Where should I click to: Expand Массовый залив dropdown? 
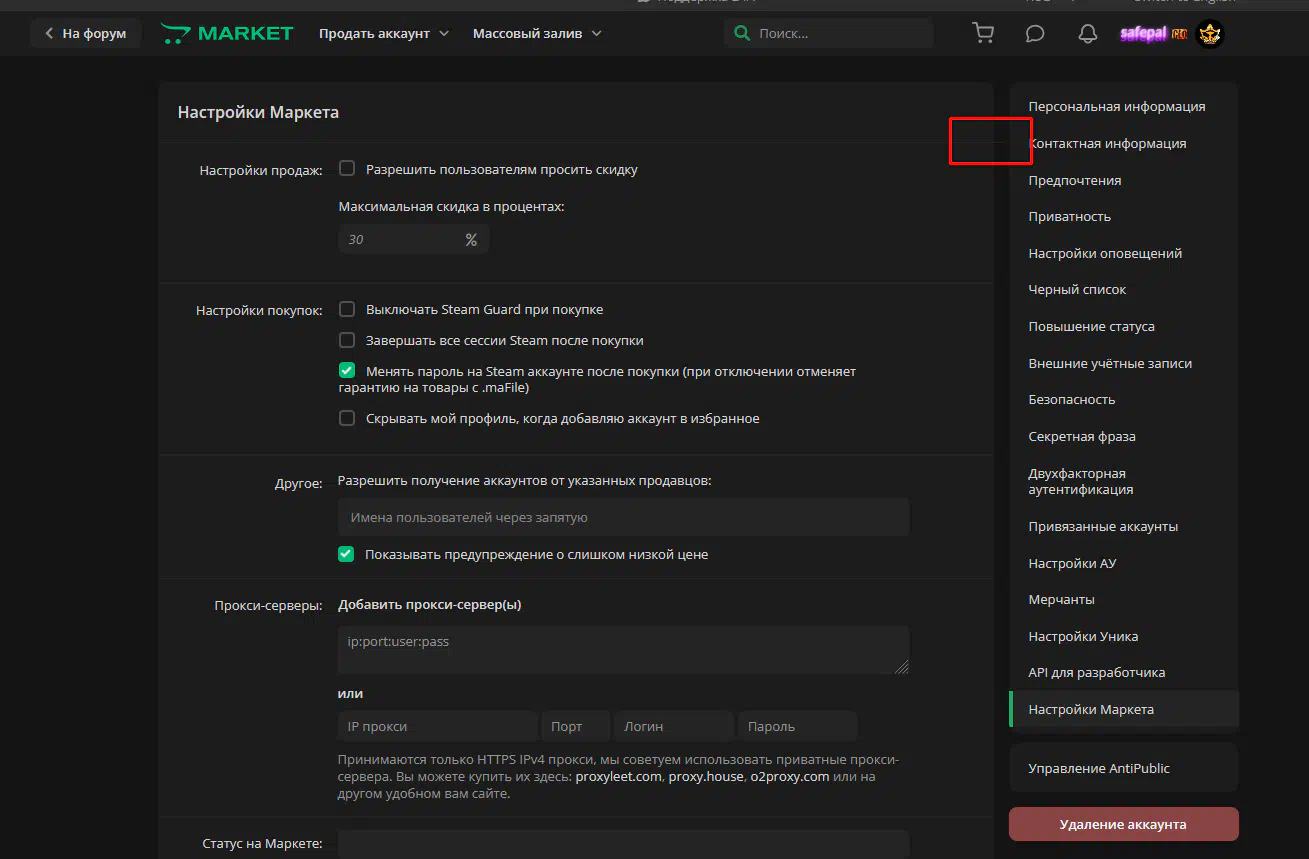coord(537,33)
